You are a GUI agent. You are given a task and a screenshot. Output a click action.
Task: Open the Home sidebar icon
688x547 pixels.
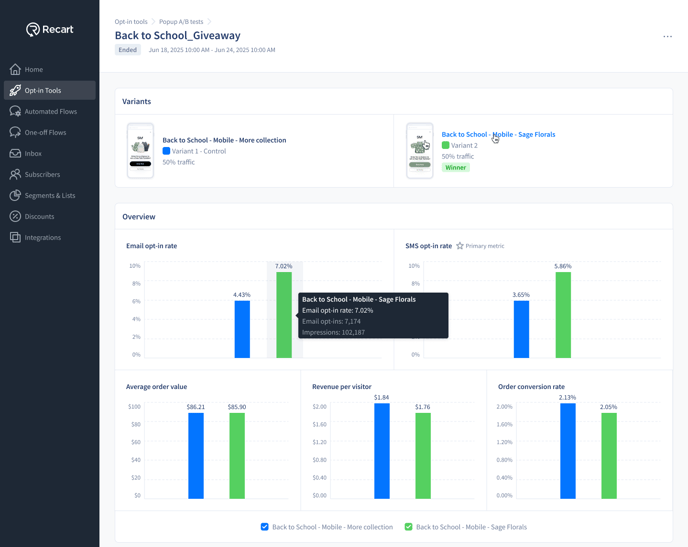click(15, 69)
